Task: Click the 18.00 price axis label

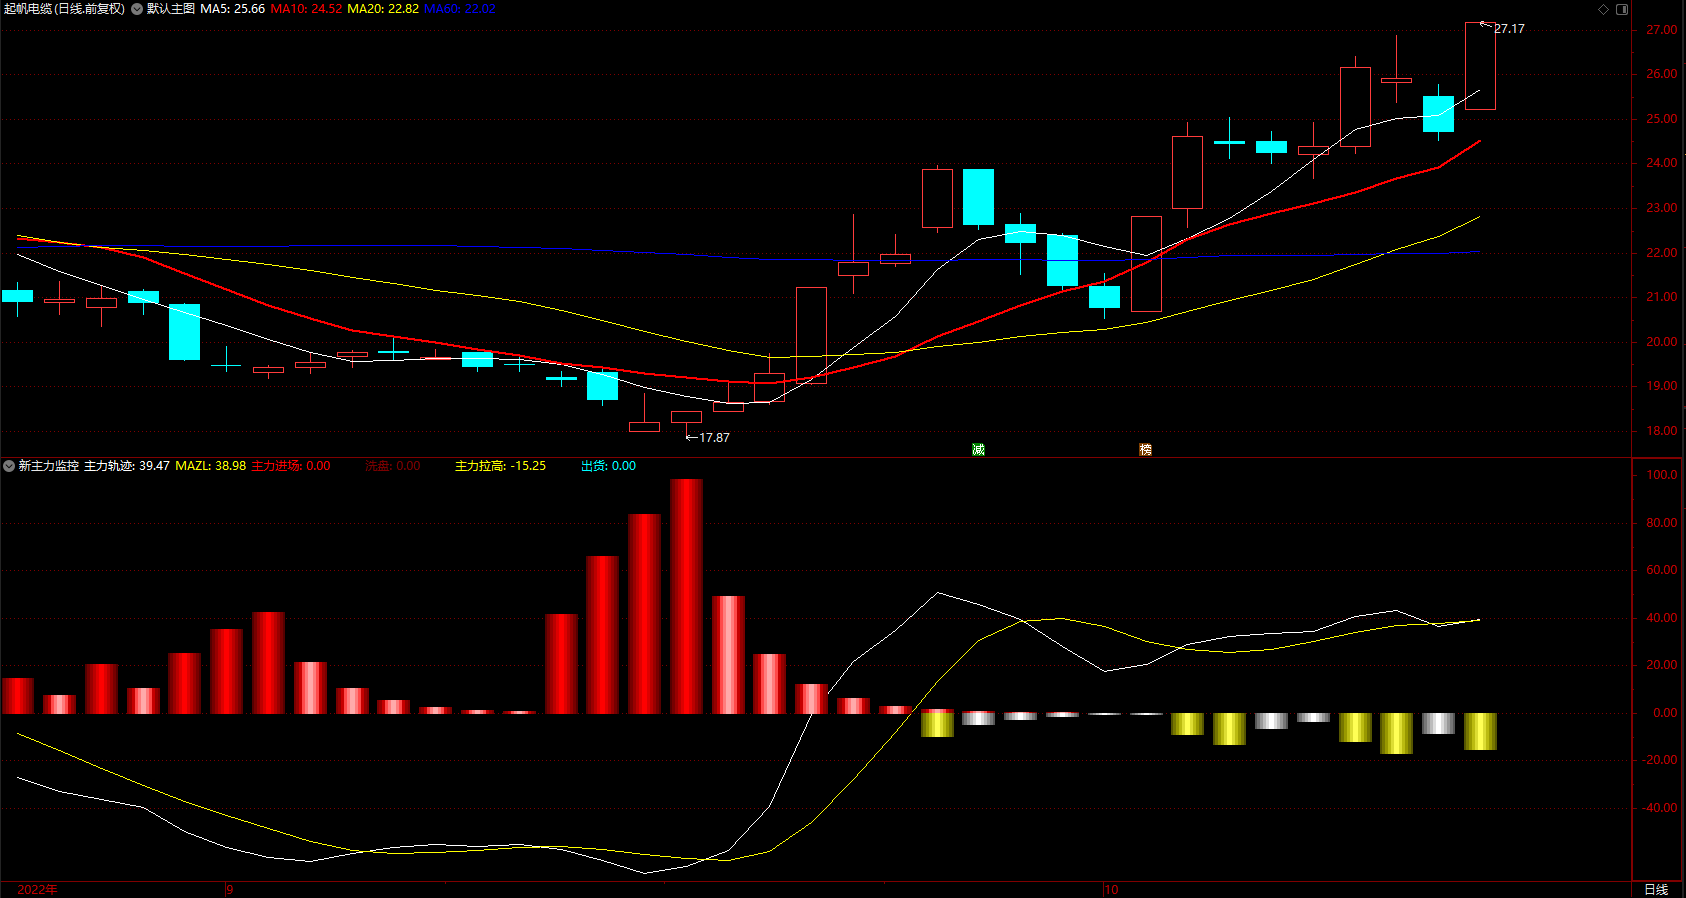Action: [x=1661, y=431]
